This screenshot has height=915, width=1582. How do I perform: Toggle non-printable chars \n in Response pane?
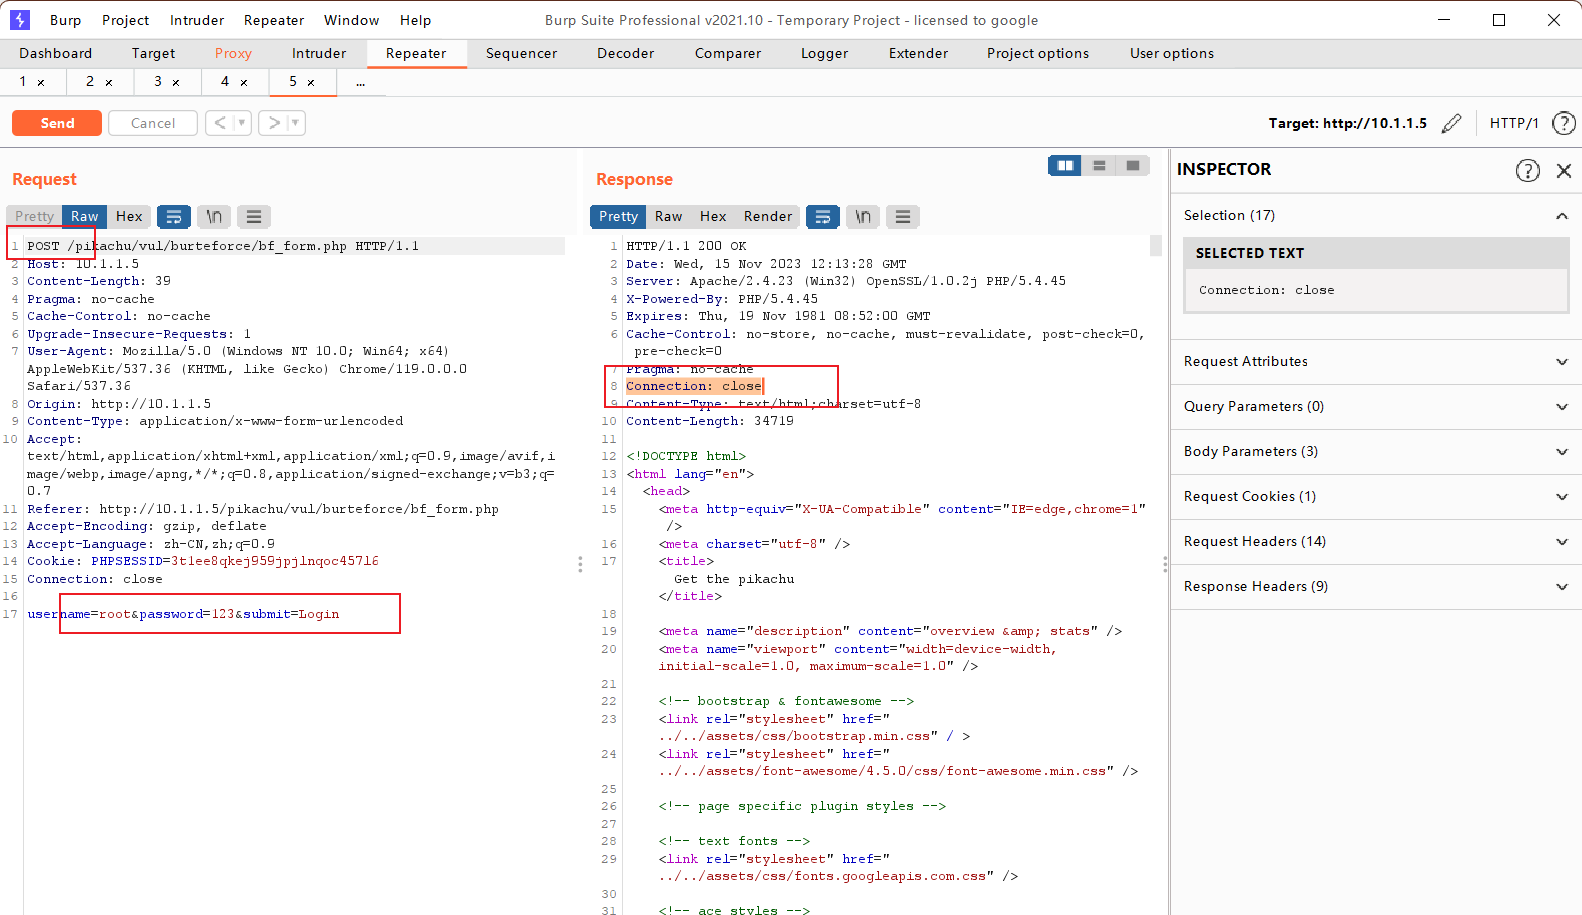pyautogui.click(x=863, y=216)
